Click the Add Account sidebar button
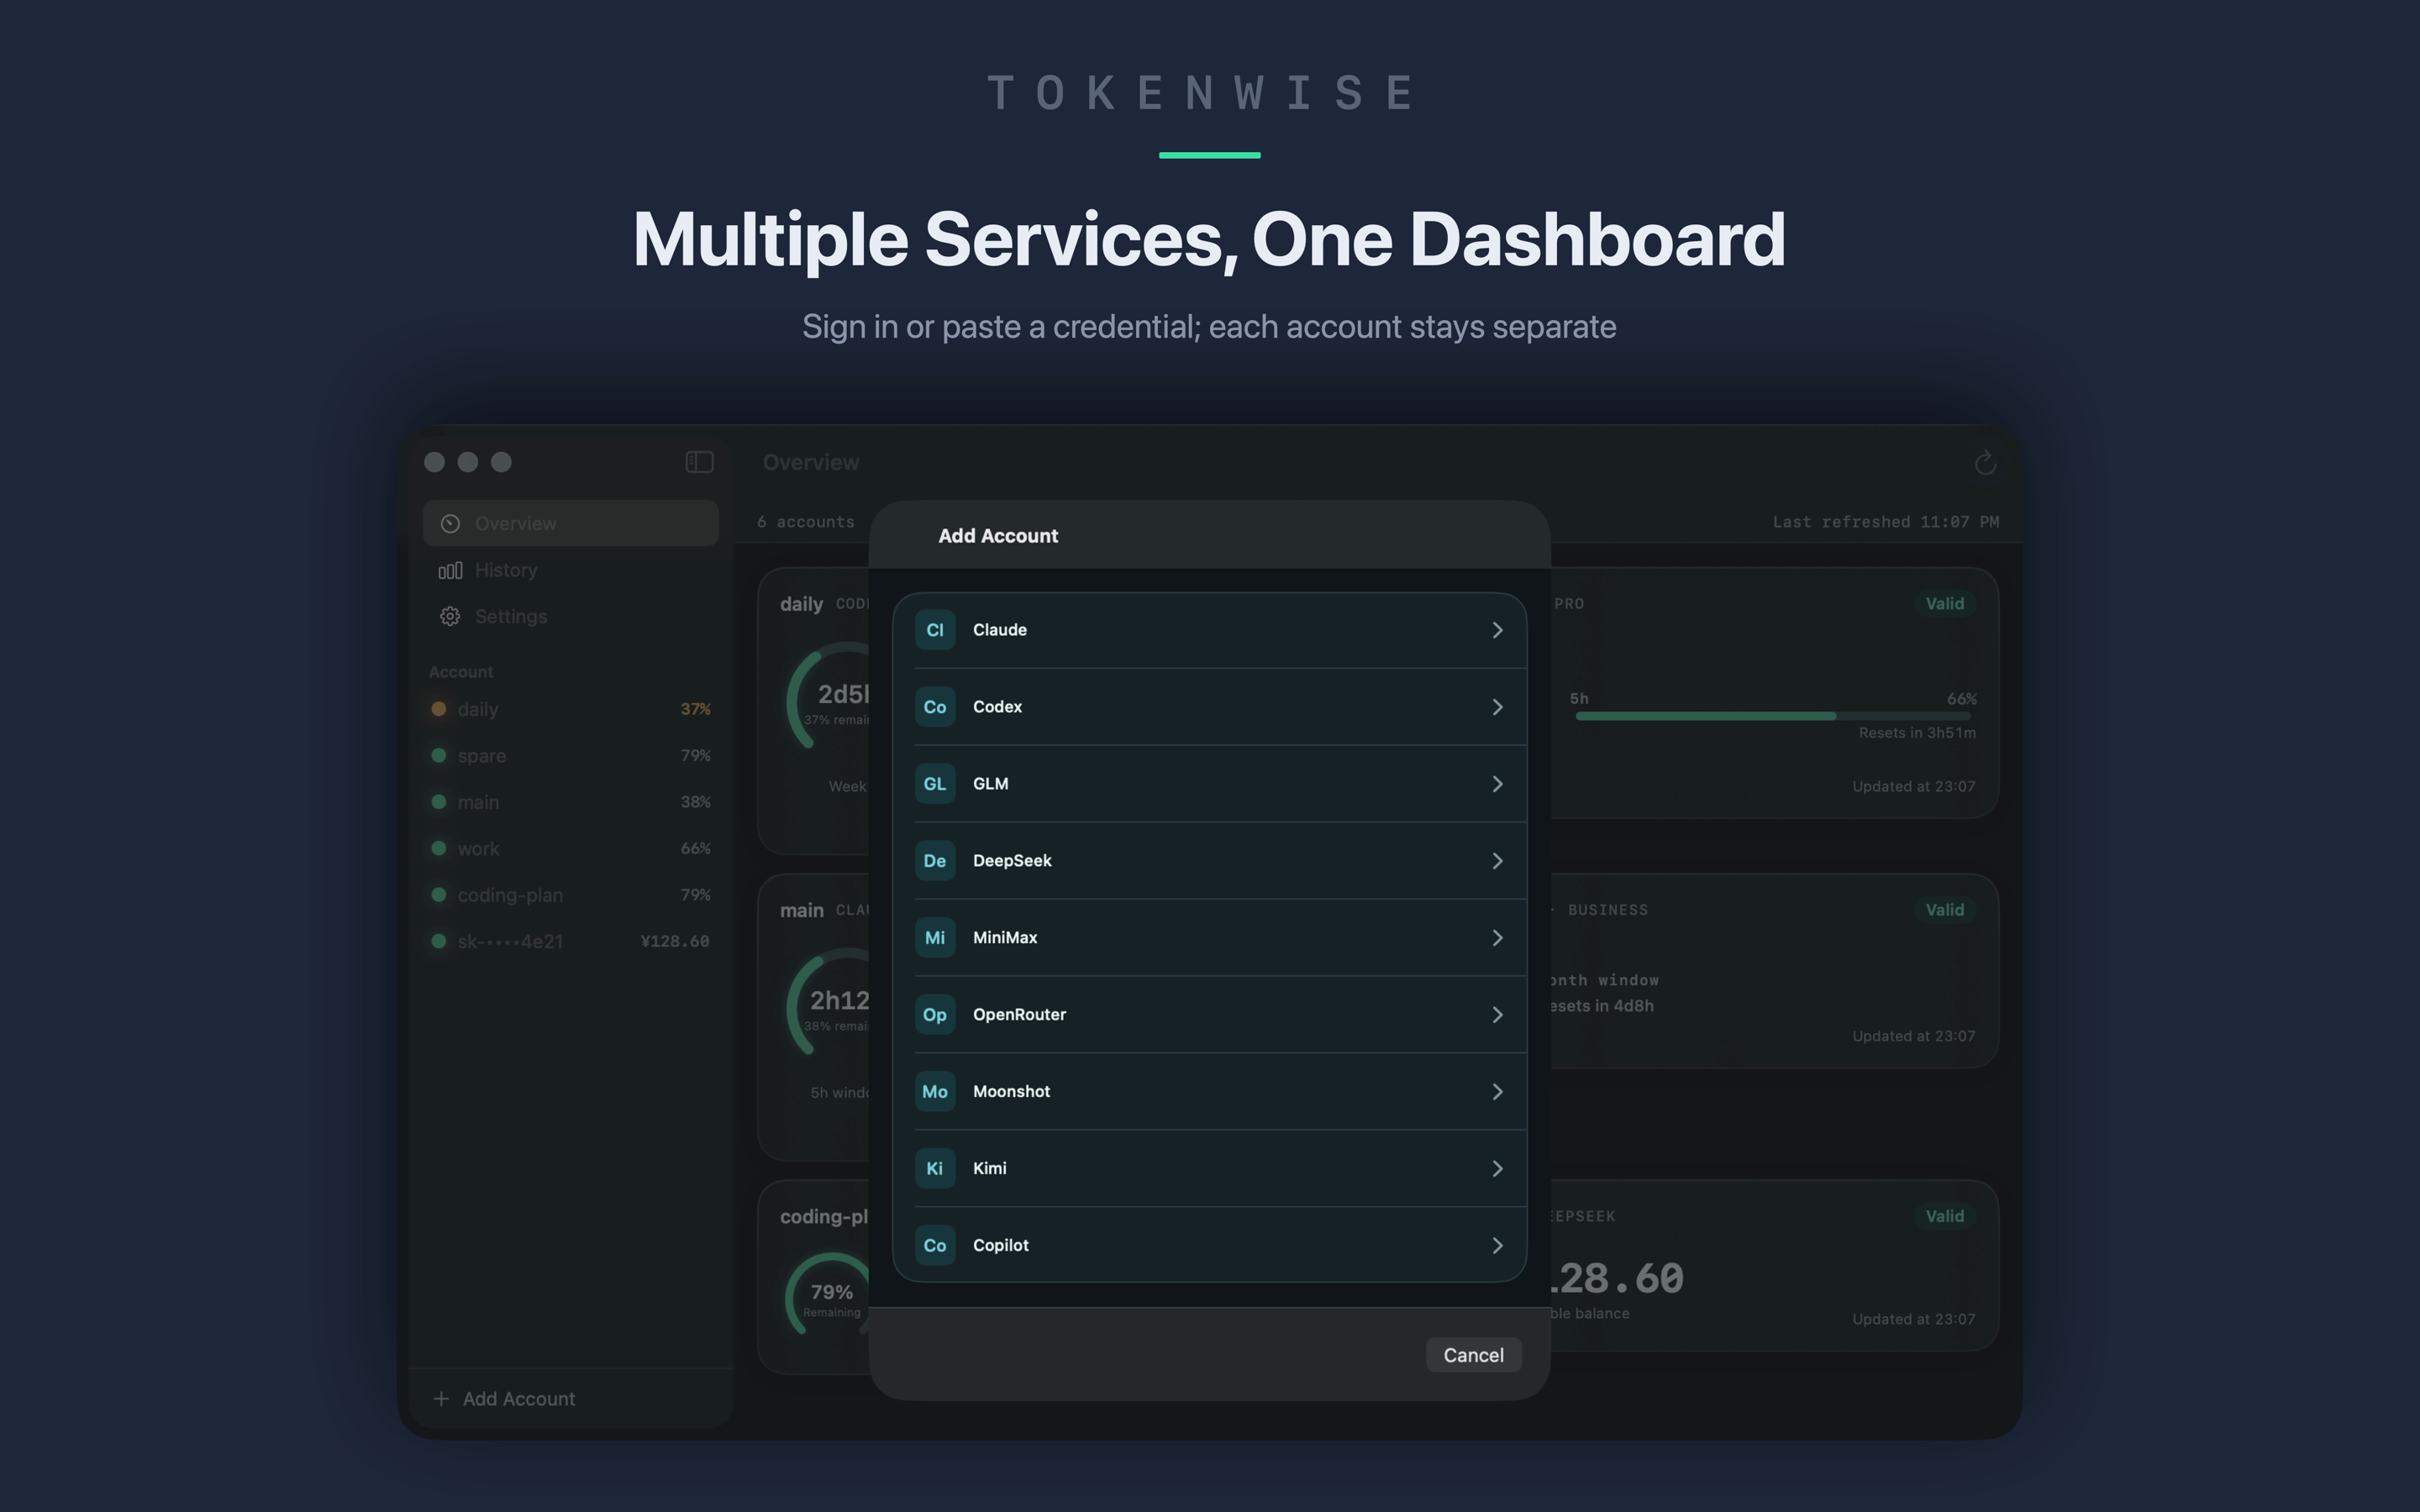This screenshot has height=1512, width=2420. tap(505, 1399)
